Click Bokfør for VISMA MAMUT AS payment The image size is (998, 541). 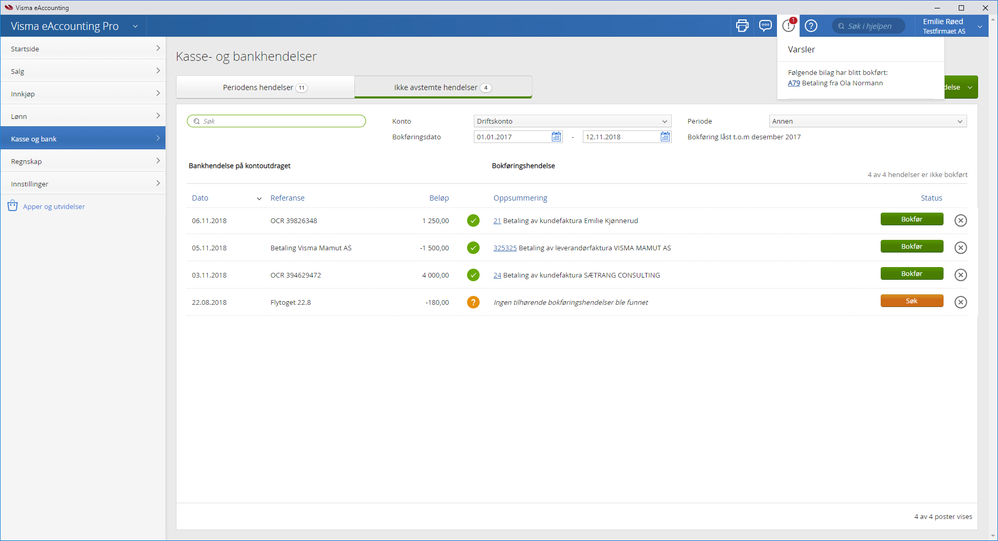click(911, 246)
